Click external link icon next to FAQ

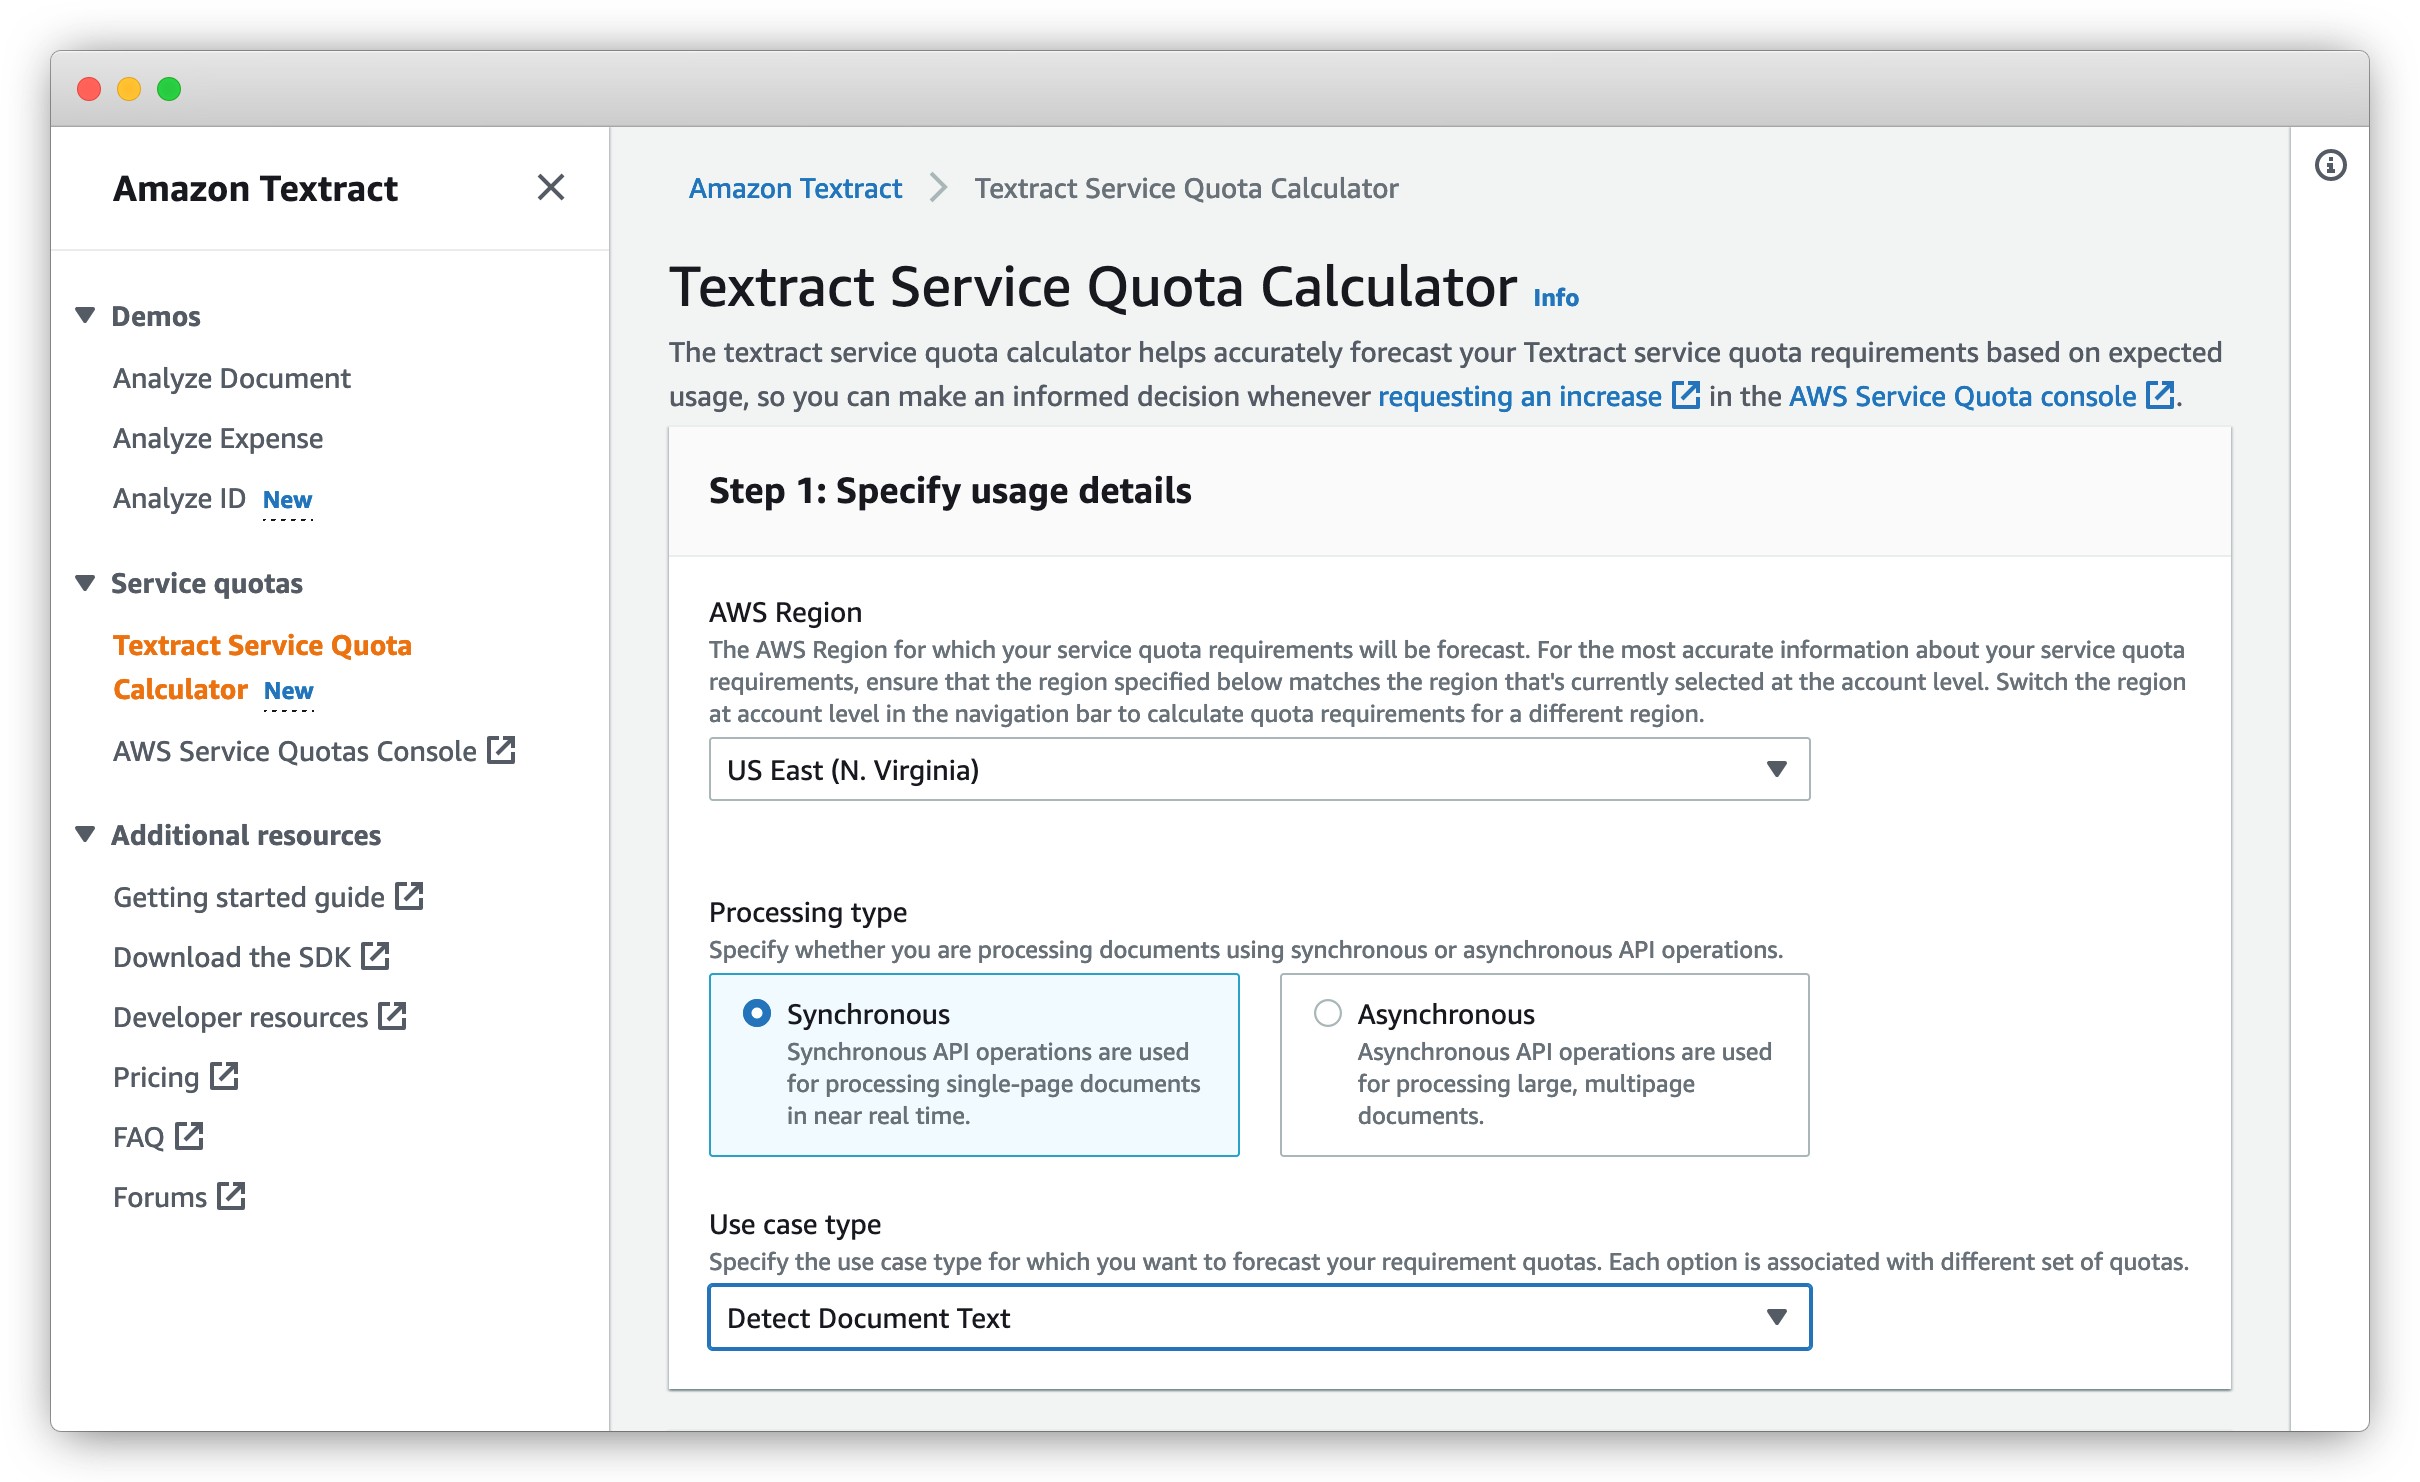click(x=189, y=1136)
